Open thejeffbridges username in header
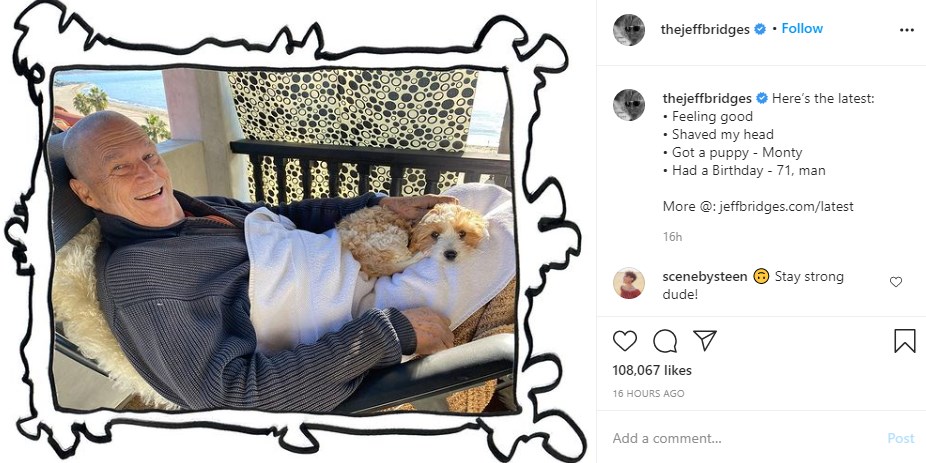The width and height of the screenshot is (926, 463). (705, 30)
